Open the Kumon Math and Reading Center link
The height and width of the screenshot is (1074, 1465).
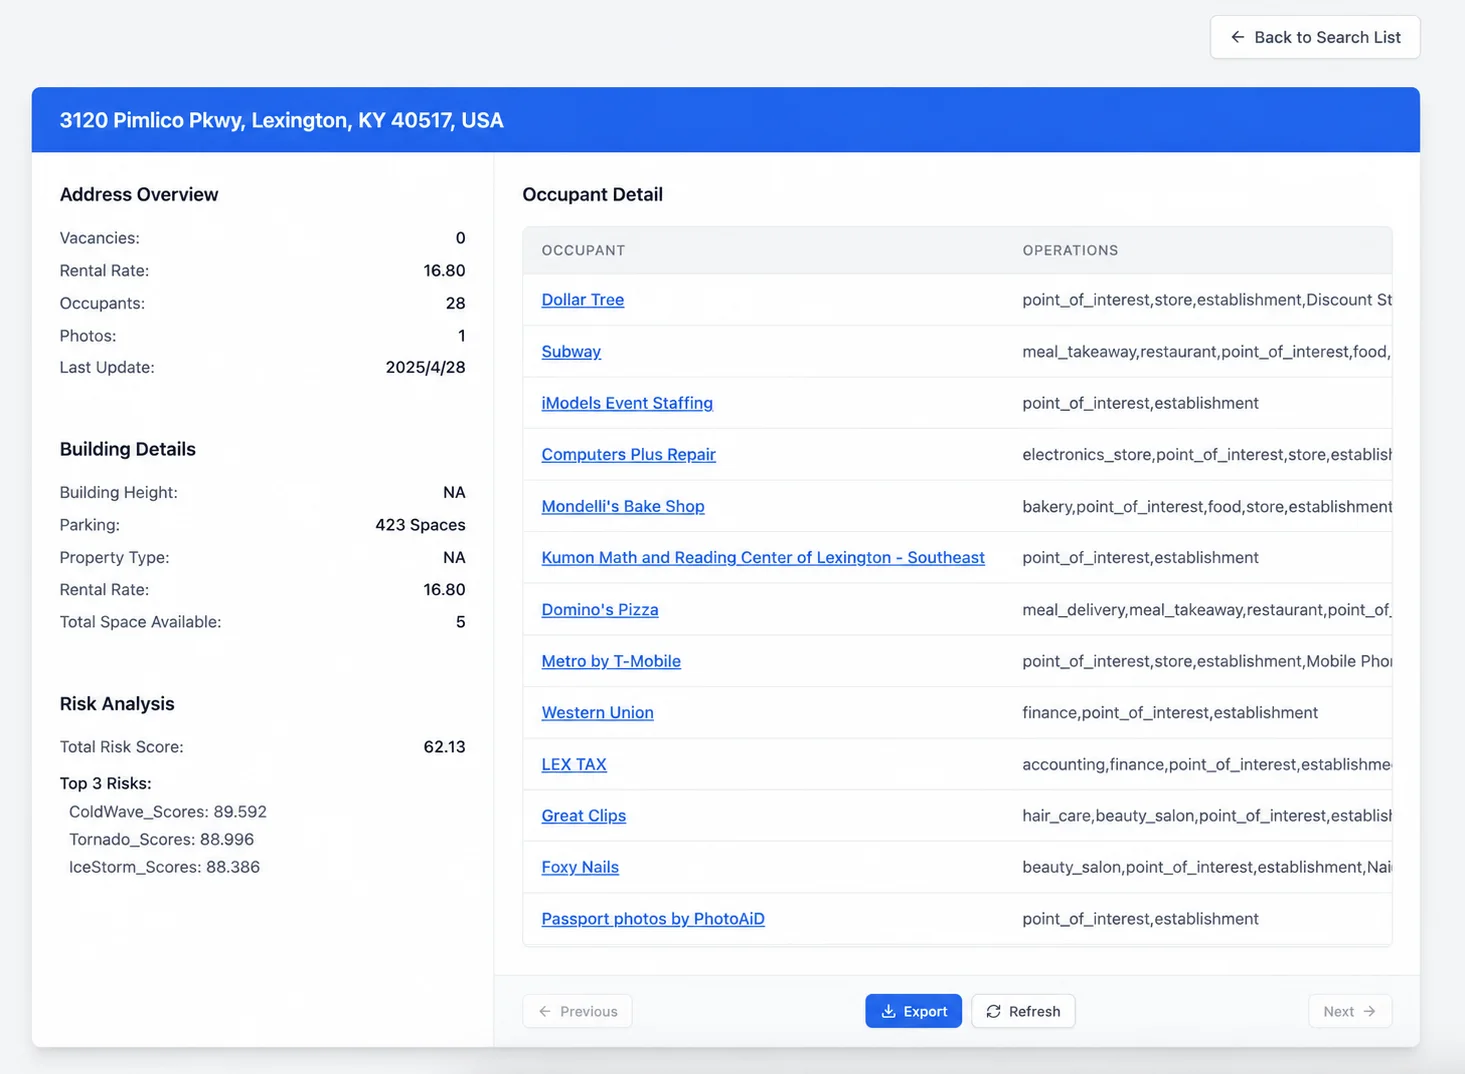[x=763, y=558]
